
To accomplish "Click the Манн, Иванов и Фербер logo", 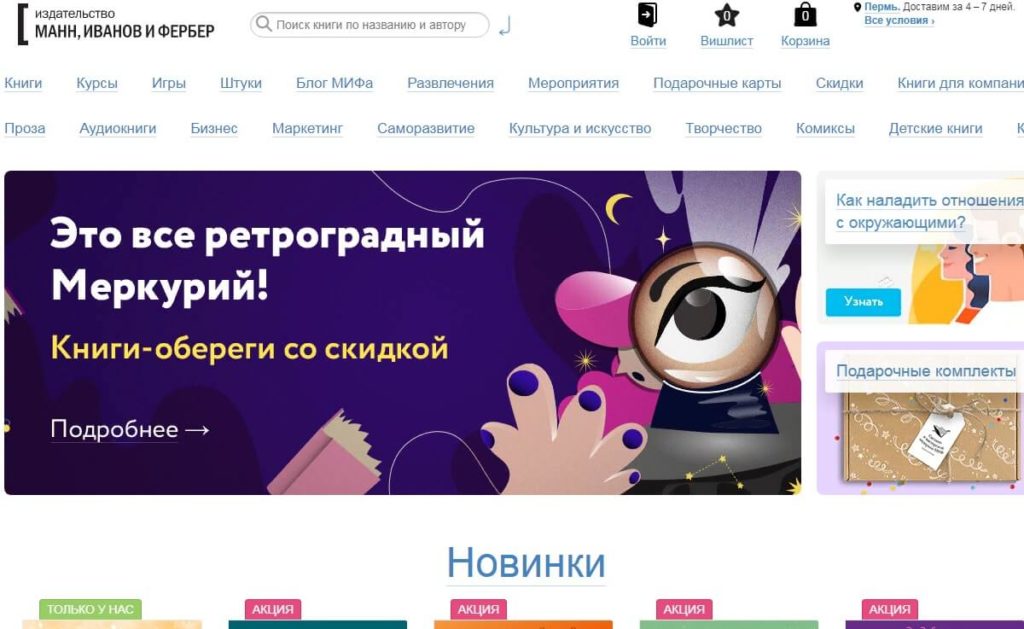I will 116,24.
